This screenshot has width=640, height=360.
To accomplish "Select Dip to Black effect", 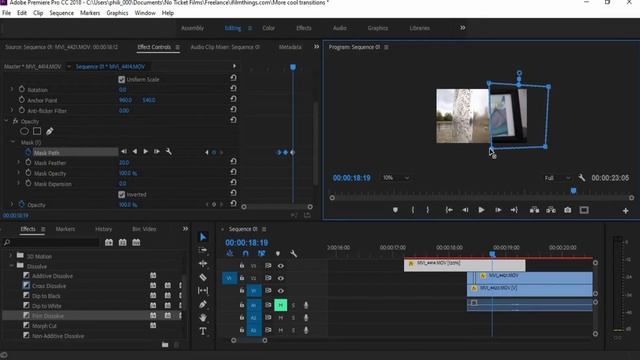I will tap(46, 296).
